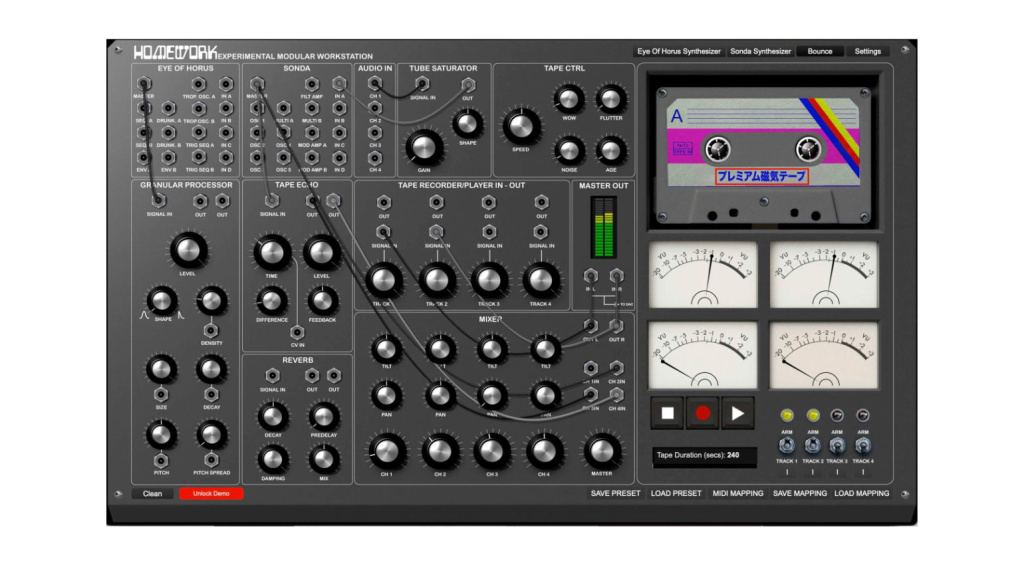Viewport: 1024px width, 565px height.
Task: Click the Clean button
Action: coord(153,493)
